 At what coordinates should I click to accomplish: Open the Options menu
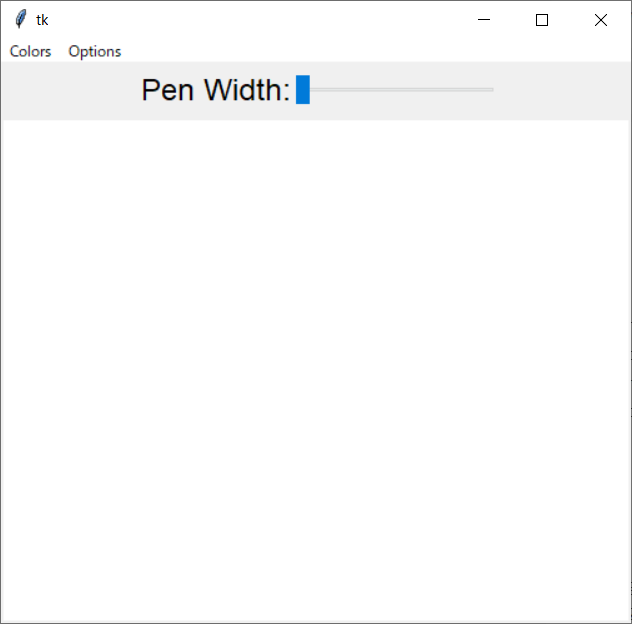coord(95,52)
